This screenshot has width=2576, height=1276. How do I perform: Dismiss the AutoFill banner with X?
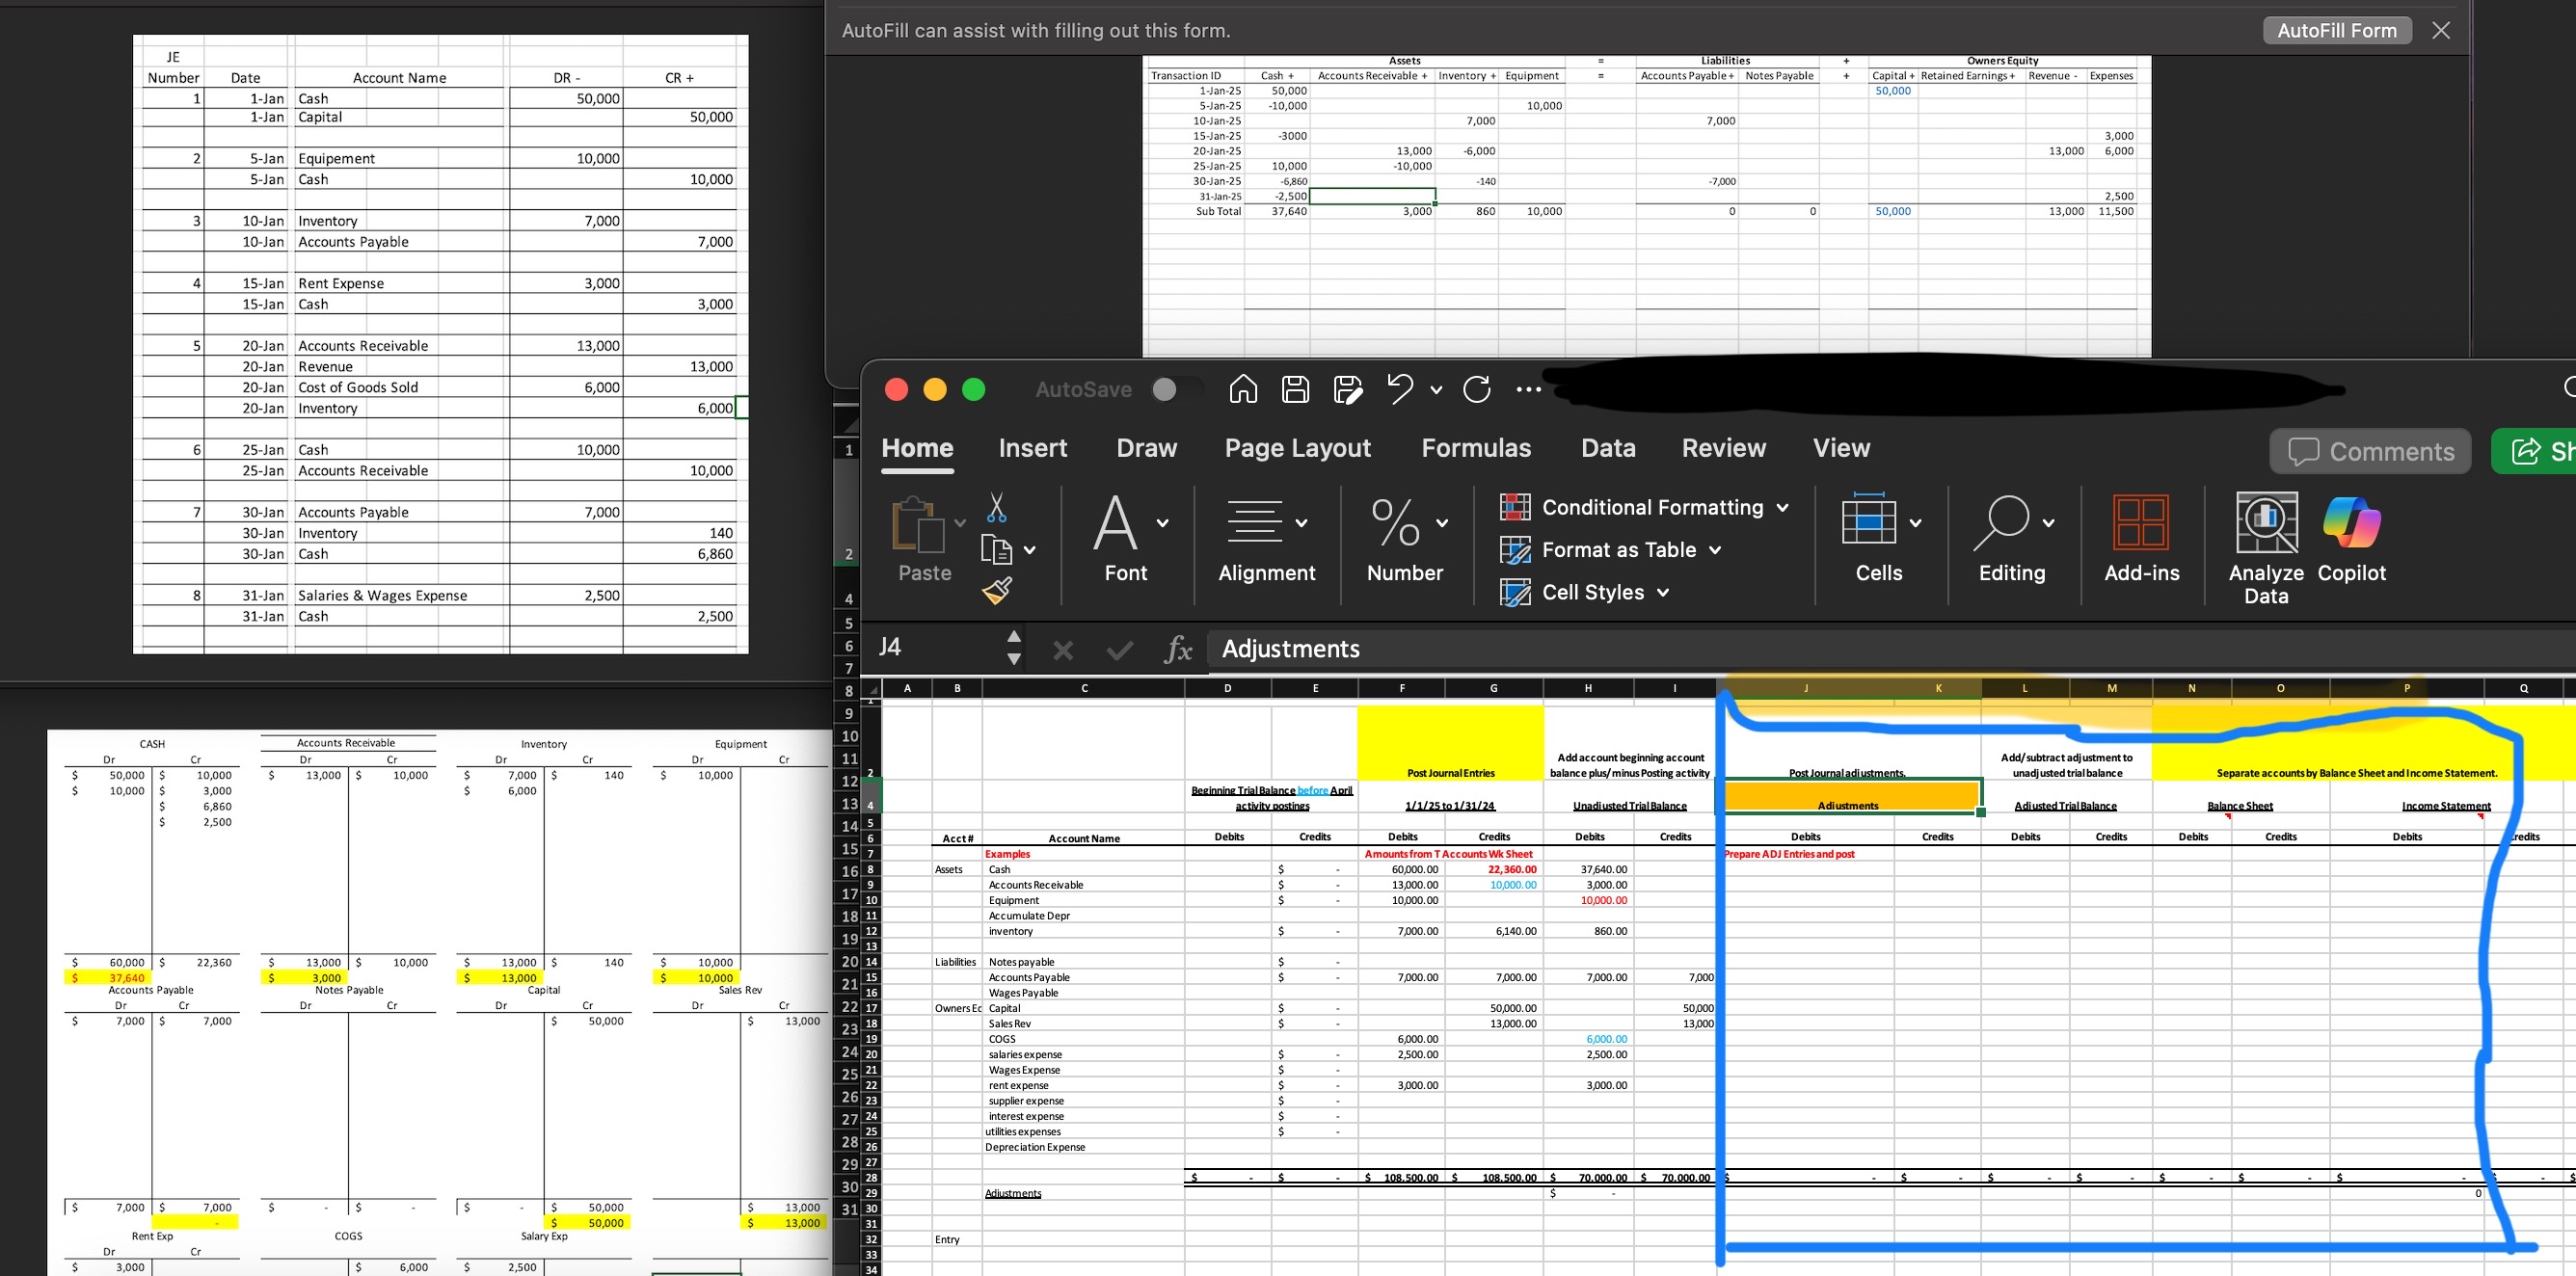click(x=2441, y=30)
